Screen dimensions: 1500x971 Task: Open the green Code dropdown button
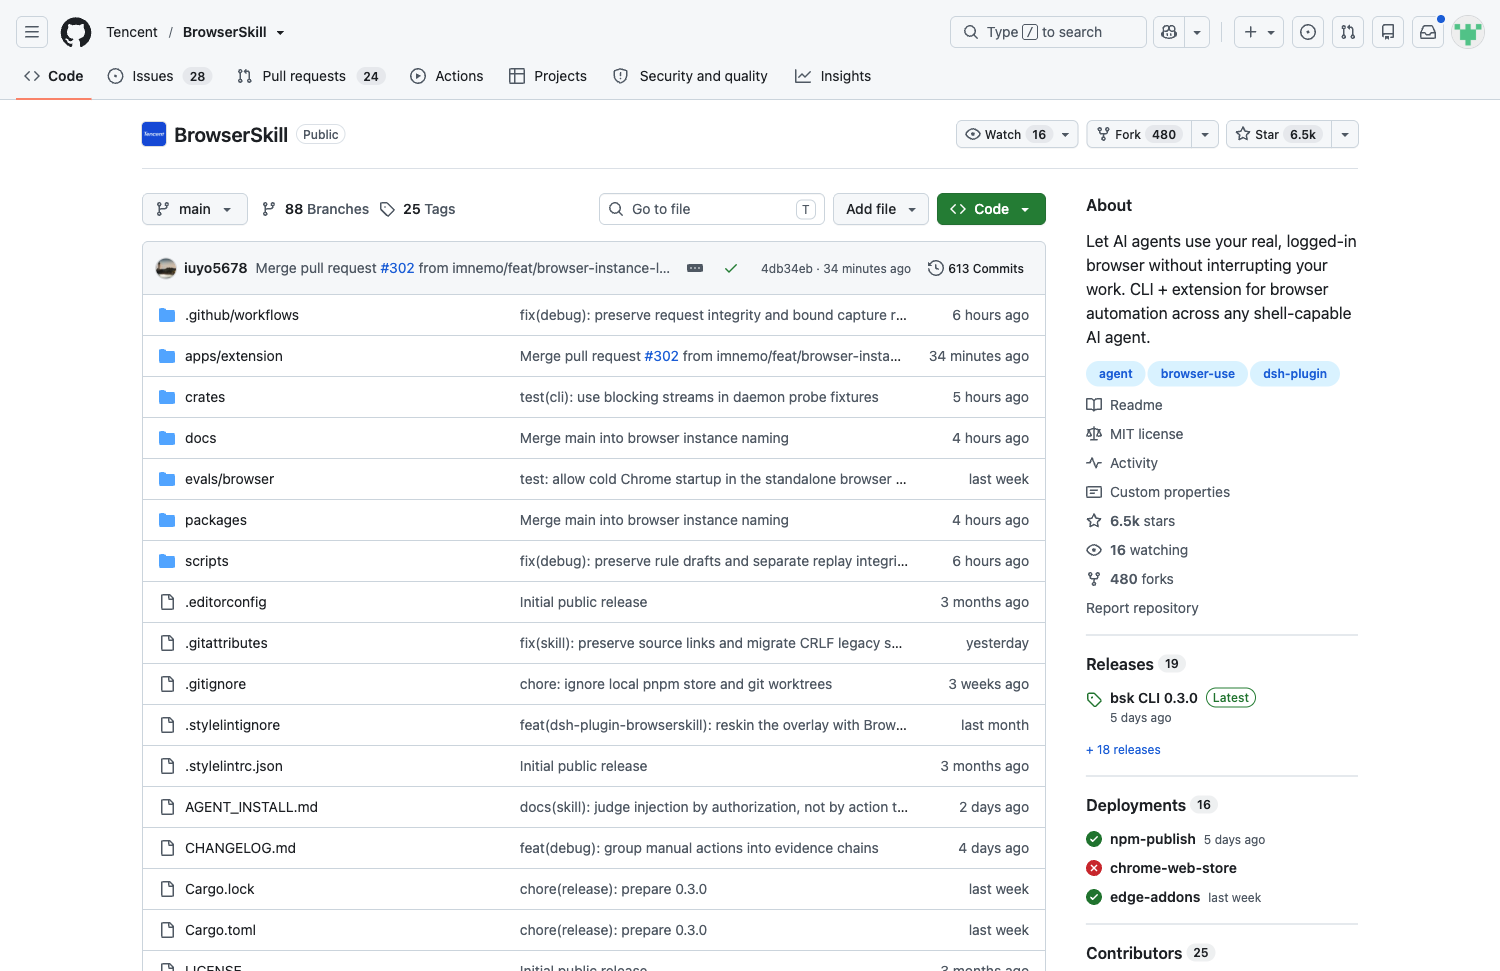(x=991, y=209)
